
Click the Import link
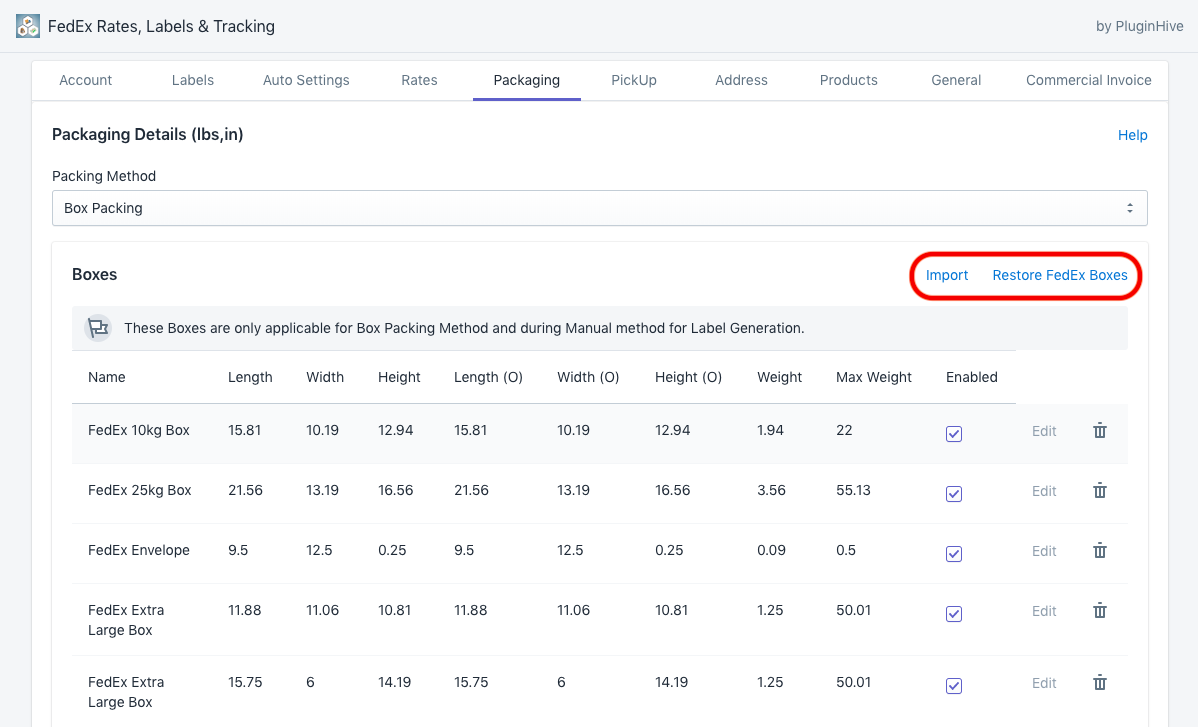tap(947, 275)
